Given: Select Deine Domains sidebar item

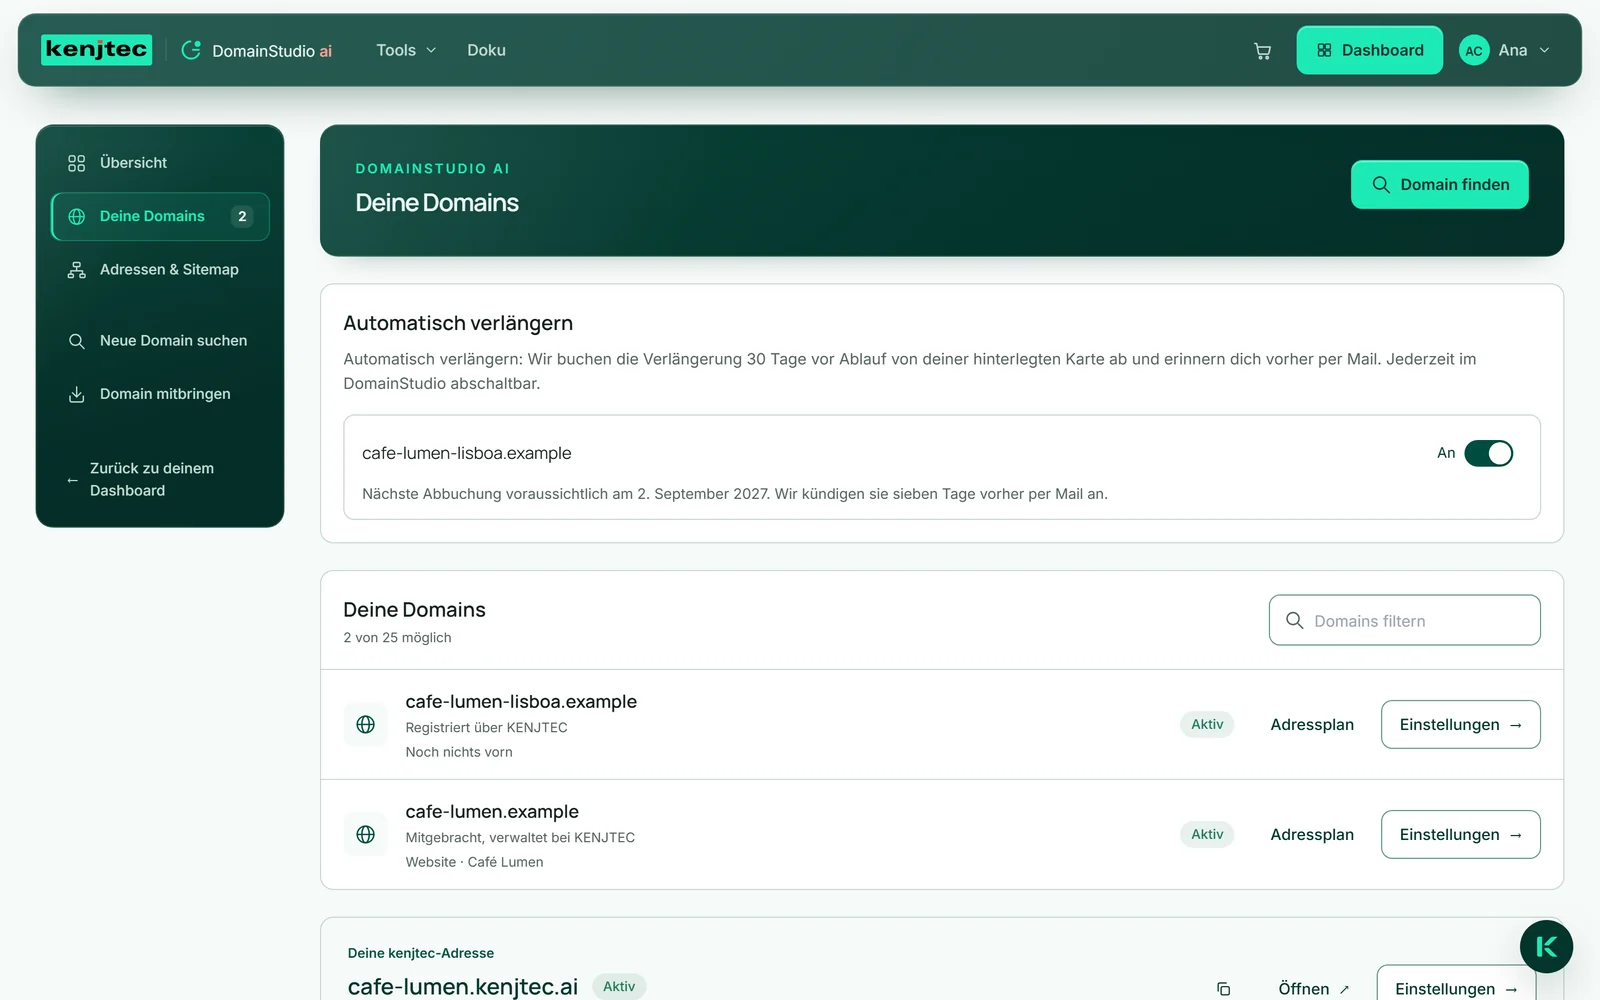Looking at the screenshot, I should tap(160, 216).
